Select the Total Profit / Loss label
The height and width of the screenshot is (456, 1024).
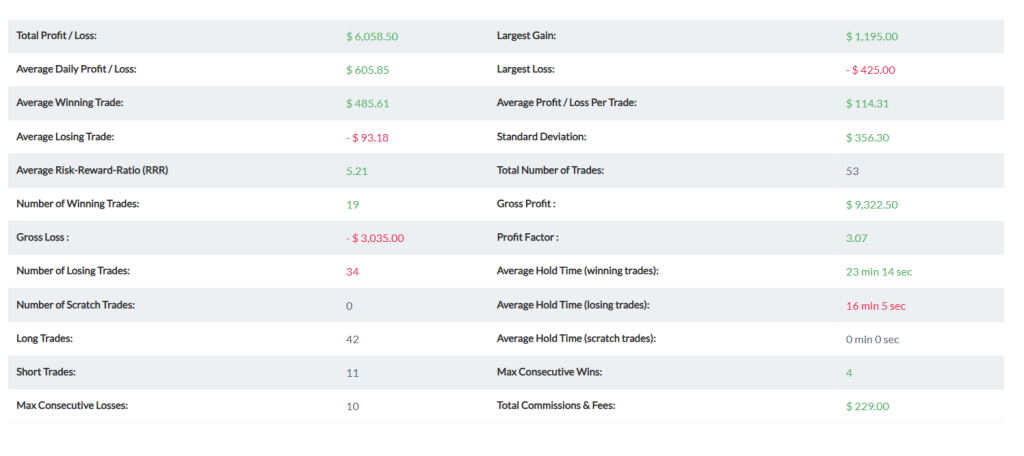pos(56,36)
